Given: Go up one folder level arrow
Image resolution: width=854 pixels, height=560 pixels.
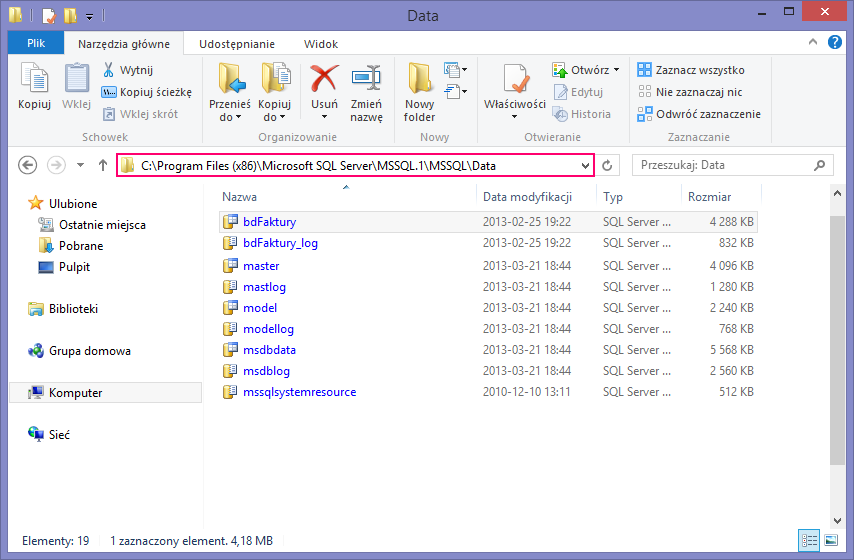Looking at the screenshot, I should click(x=102, y=166).
